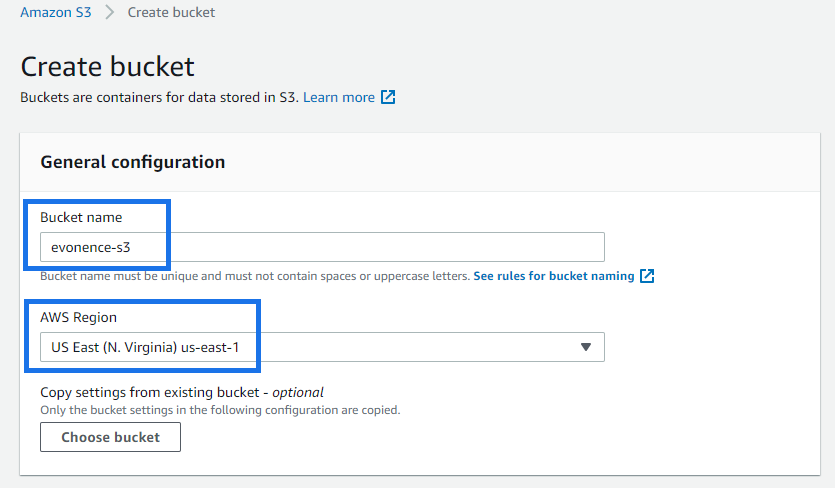Viewport: 835px width, 488px height.
Task: Click the italic optional text in copy settings
Action: coord(298,393)
